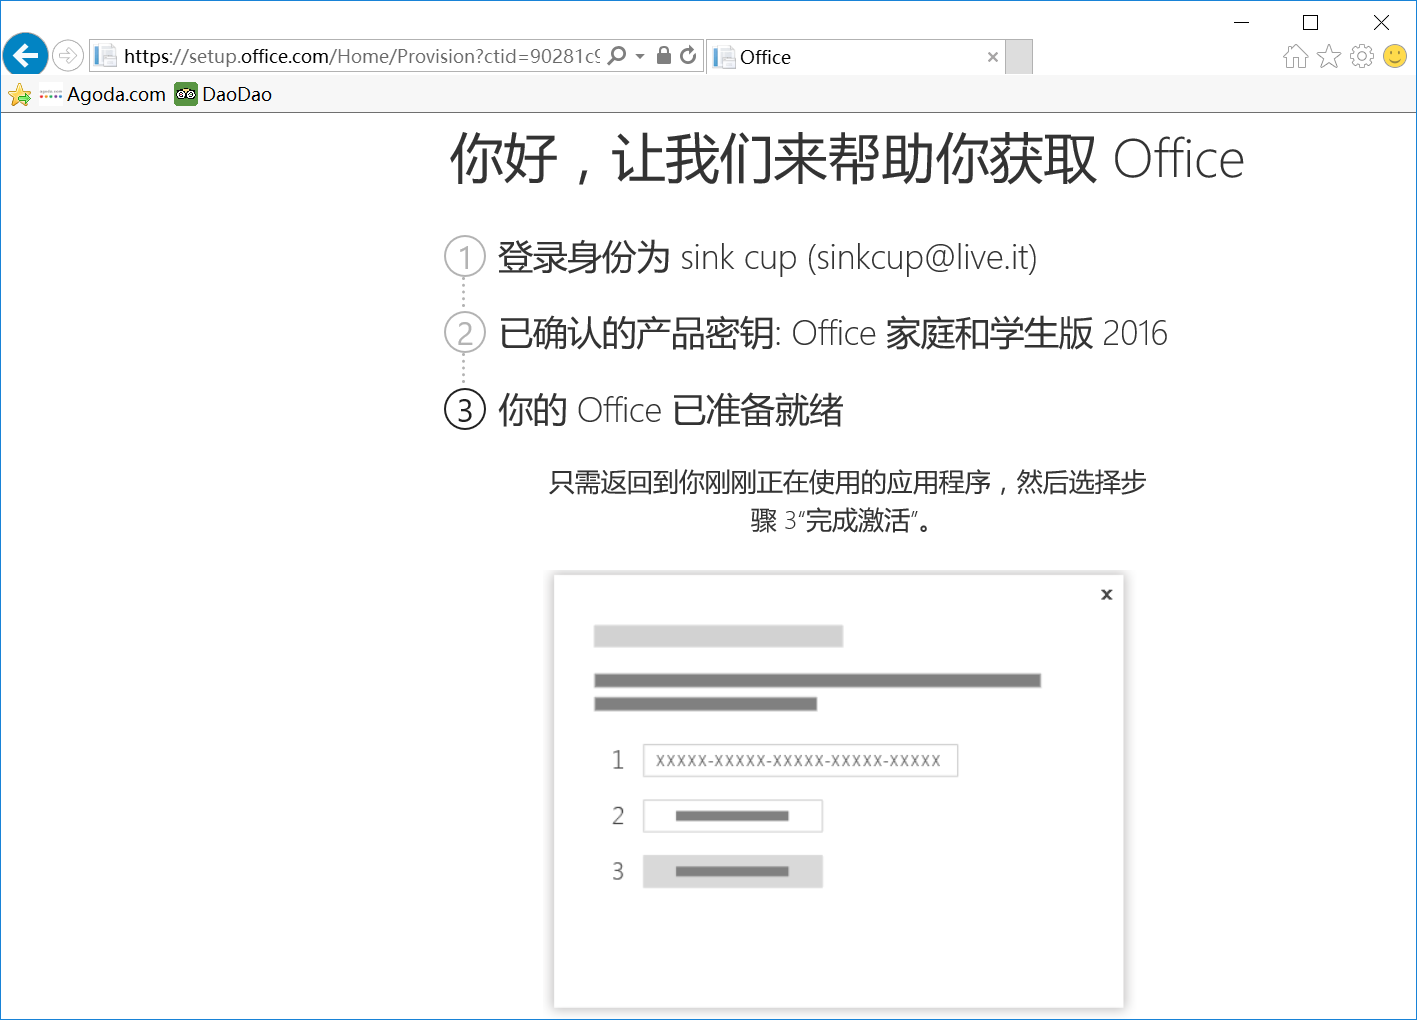Open the Agoda.com favorite
Image resolution: width=1417 pixels, height=1020 pixels.
pyautogui.click(x=115, y=94)
